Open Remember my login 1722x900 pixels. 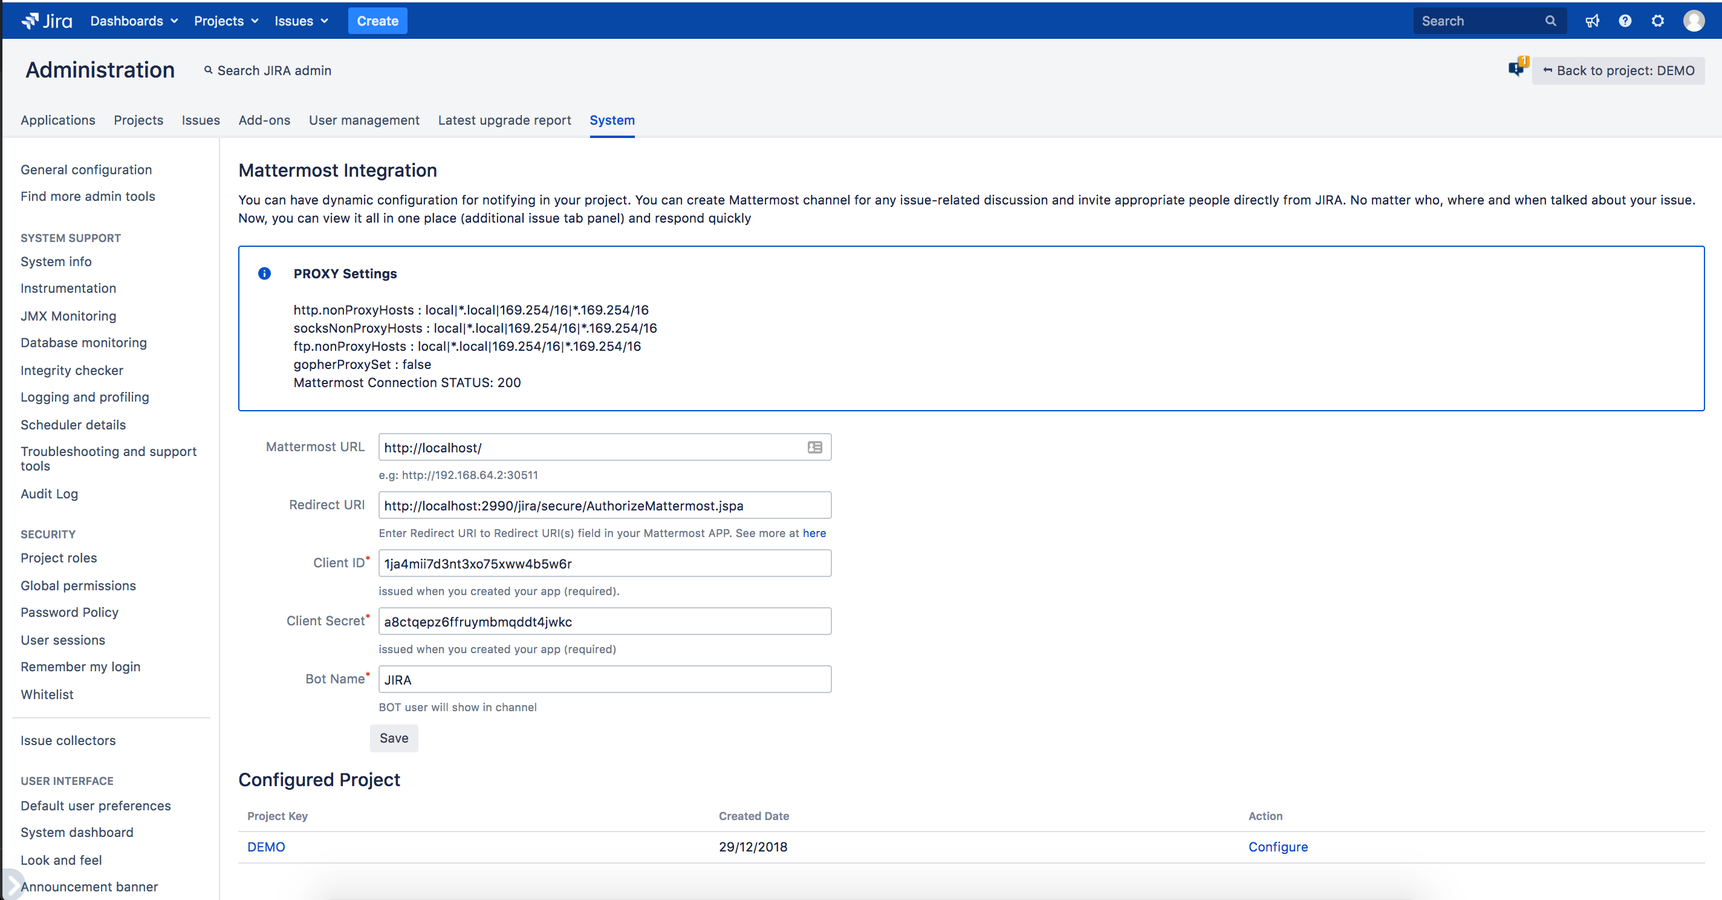[80, 667]
